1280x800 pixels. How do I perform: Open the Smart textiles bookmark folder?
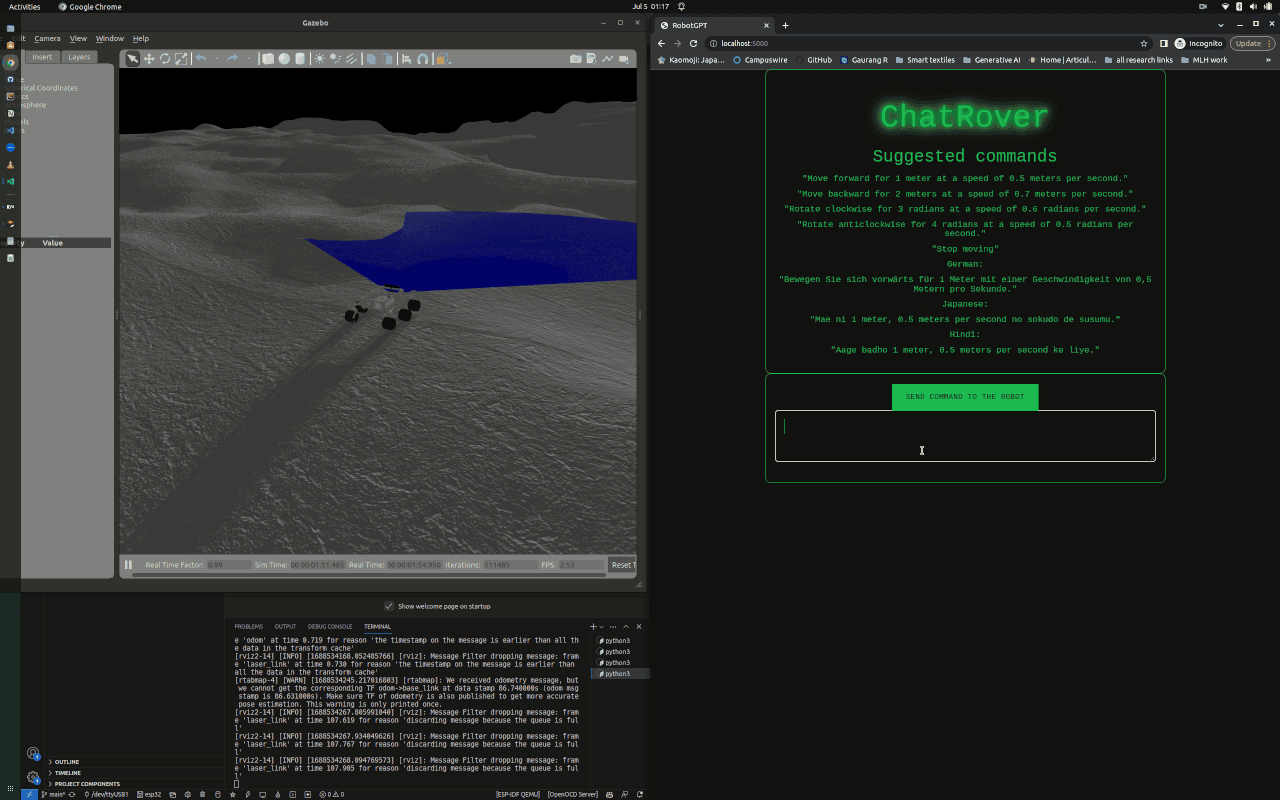pyautogui.click(x=925, y=60)
